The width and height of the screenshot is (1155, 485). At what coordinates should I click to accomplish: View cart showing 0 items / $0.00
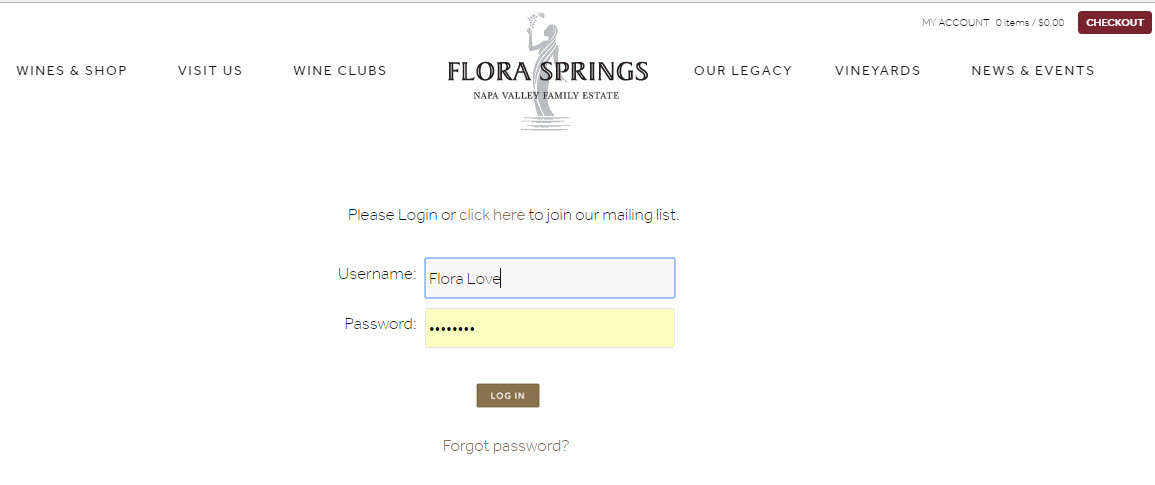pyautogui.click(x=1030, y=23)
